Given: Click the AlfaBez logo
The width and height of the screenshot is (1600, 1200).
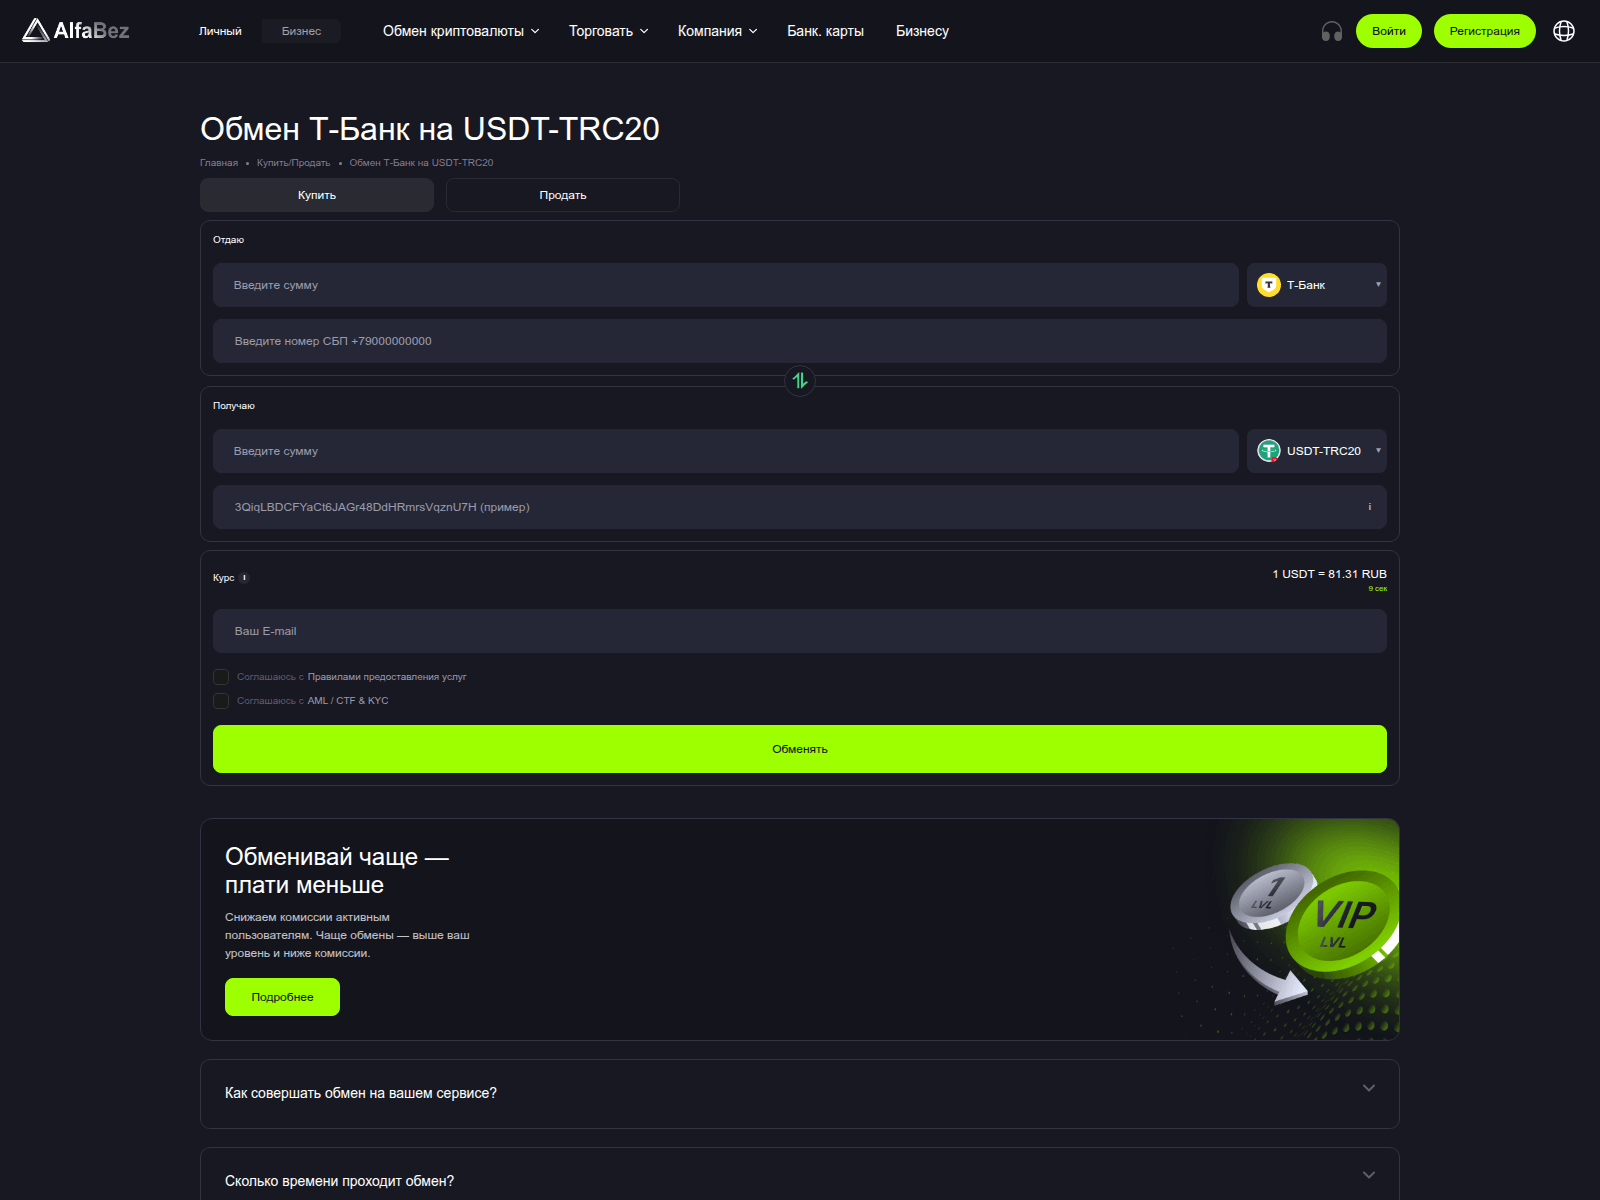Looking at the screenshot, I should [76, 31].
